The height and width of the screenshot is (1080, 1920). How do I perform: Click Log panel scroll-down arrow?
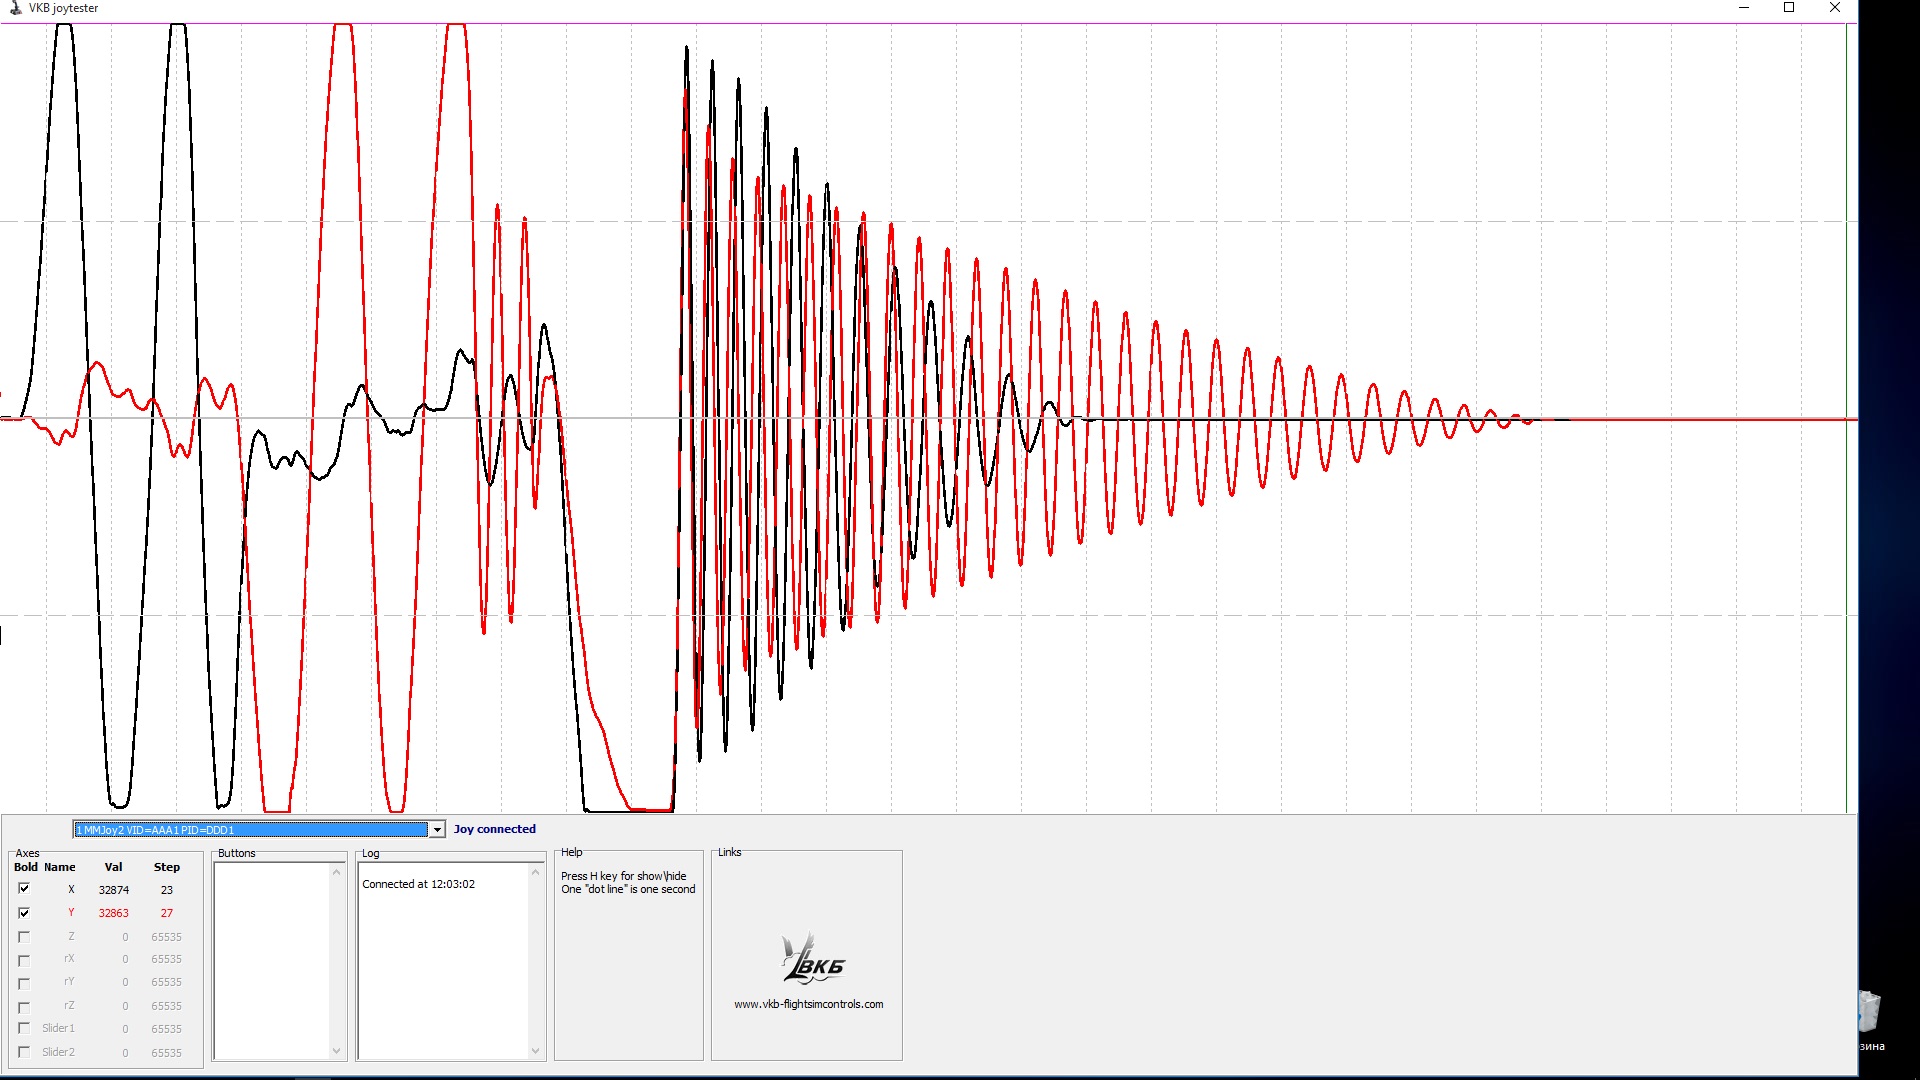(536, 1051)
